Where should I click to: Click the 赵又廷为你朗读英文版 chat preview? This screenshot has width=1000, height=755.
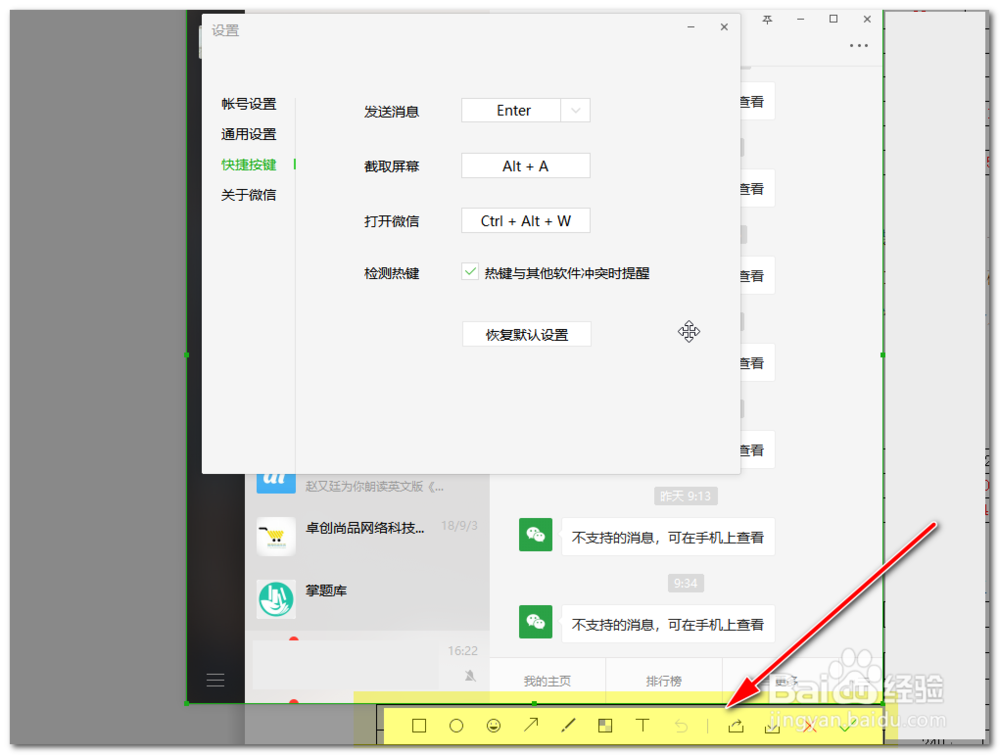(374, 487)
